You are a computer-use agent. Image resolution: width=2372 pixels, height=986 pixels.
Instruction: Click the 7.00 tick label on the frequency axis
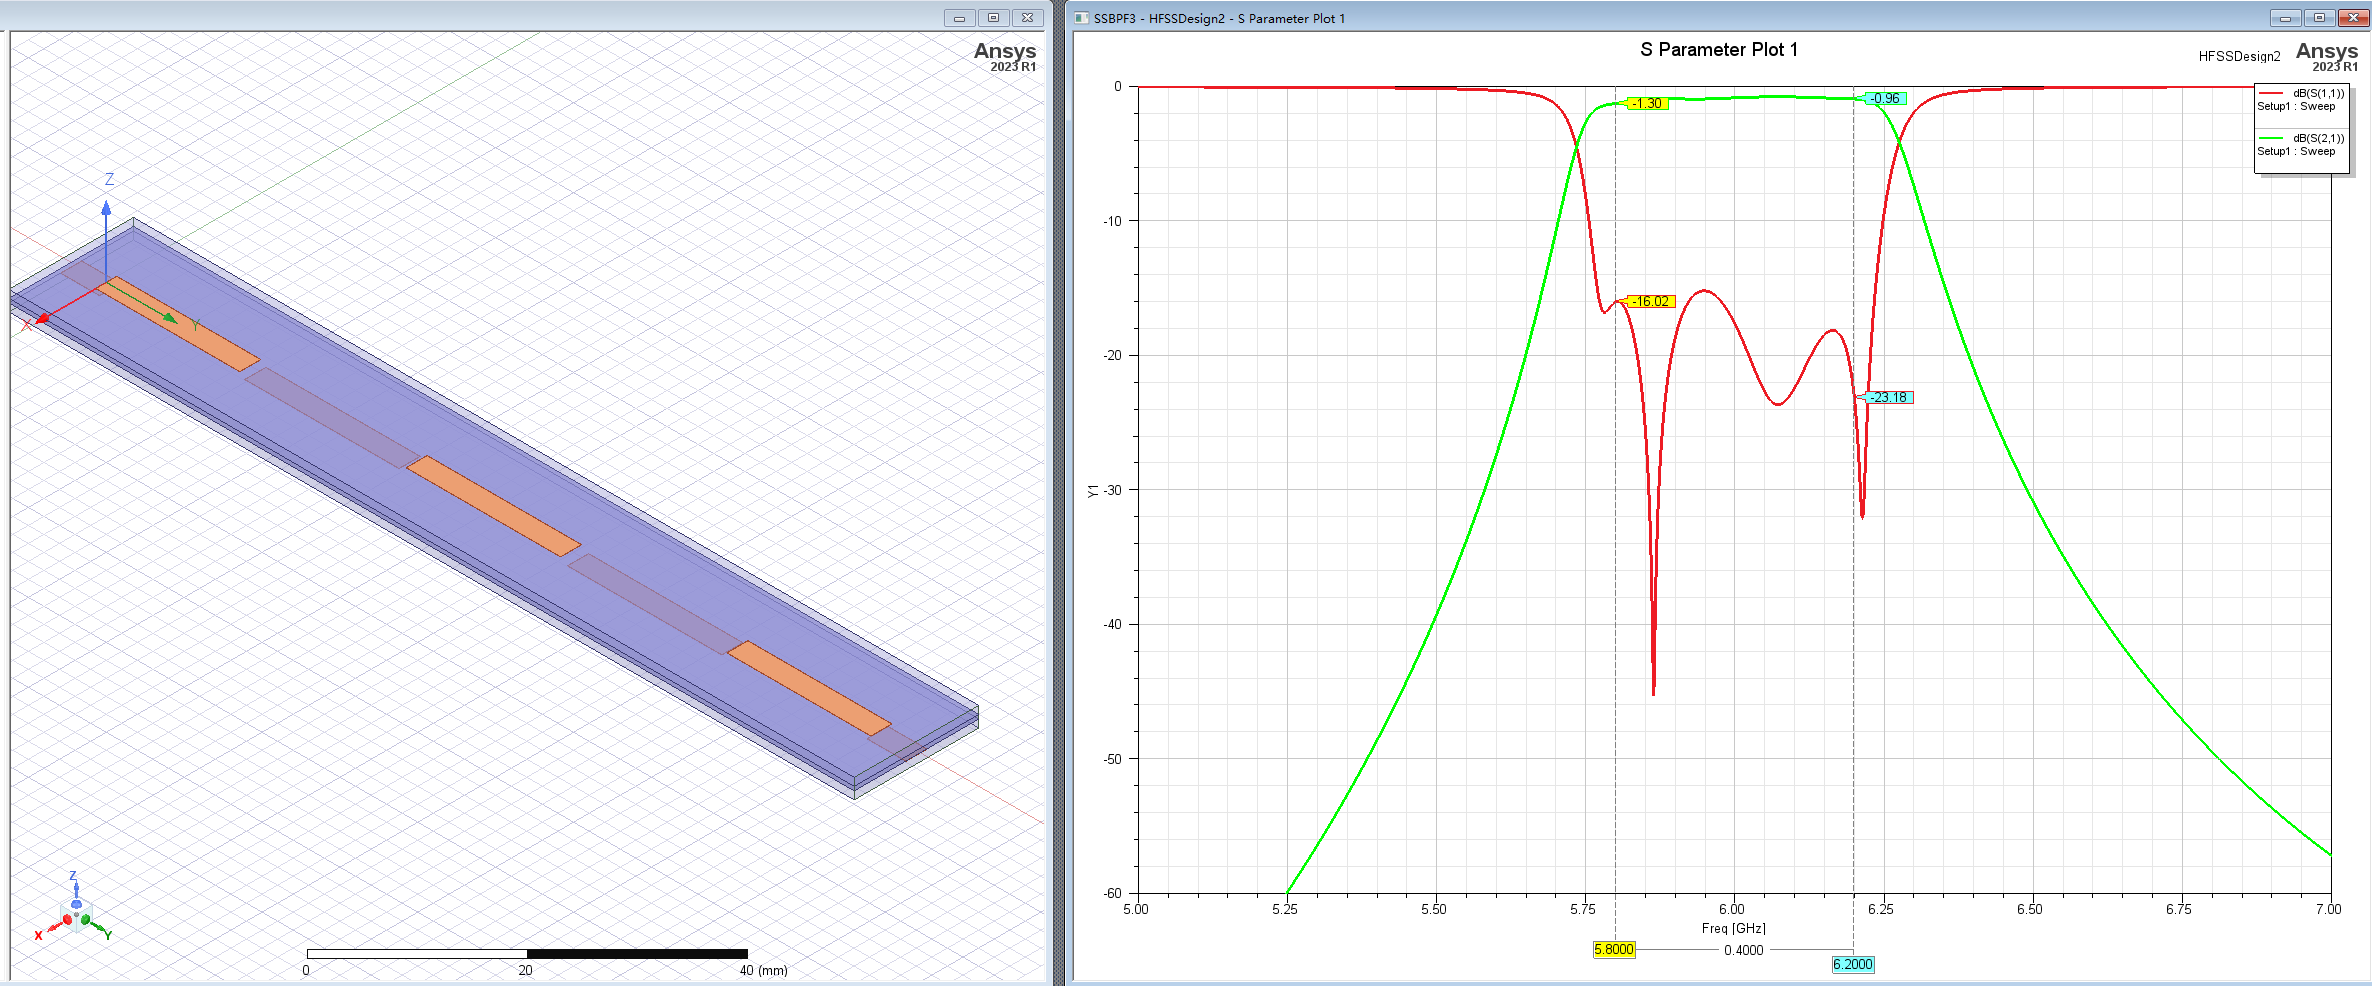point(2328,910)
